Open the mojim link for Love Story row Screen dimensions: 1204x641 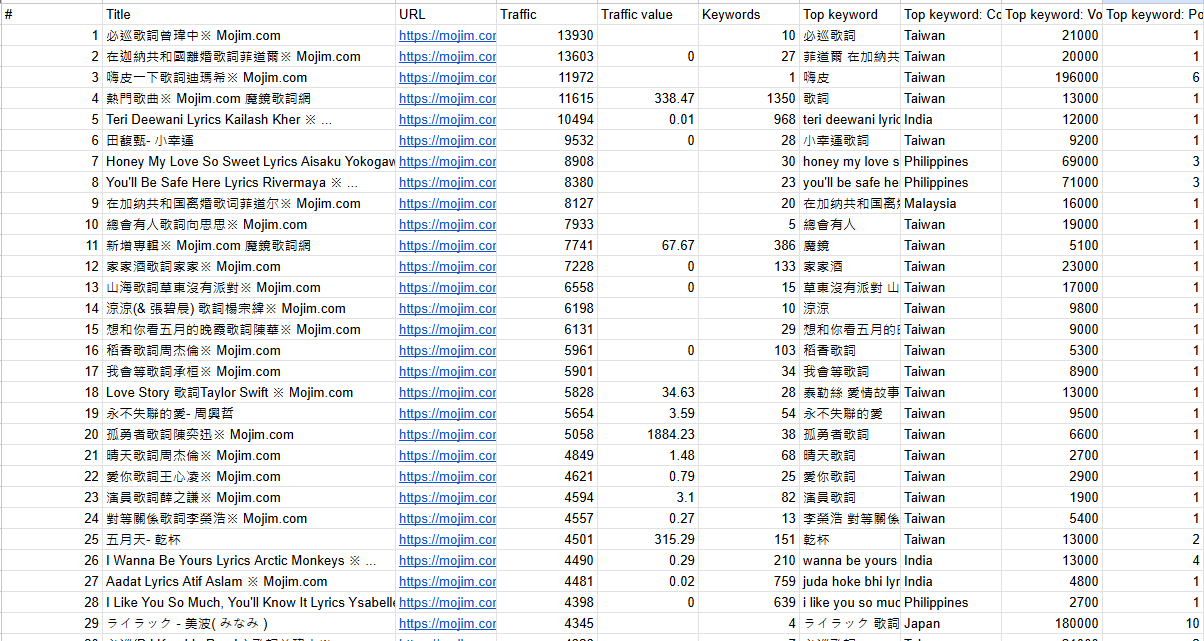pos(447,392)
